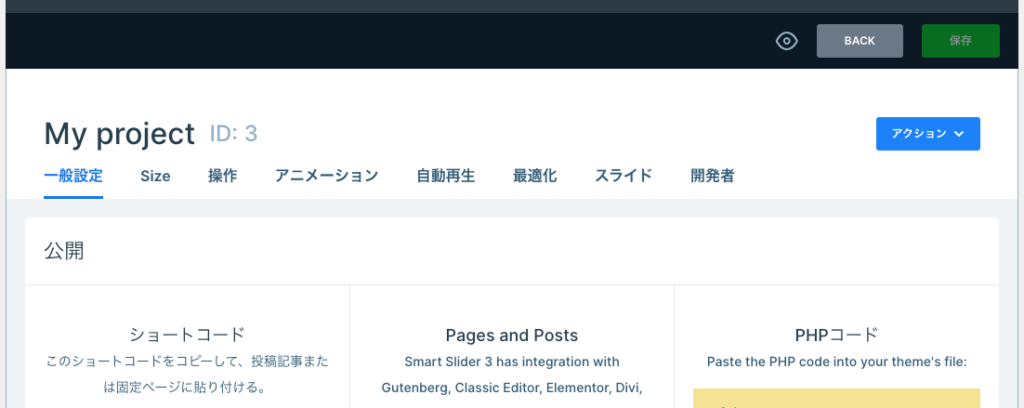Screen dimensions: 1024x408
Task: Select the 一般設定 tab
Action: click(x=73, y=176)
